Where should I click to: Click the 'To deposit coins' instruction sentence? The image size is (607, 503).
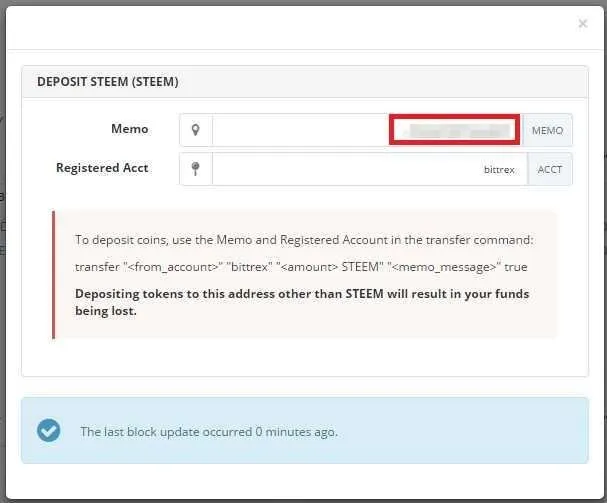pos(304,240)
